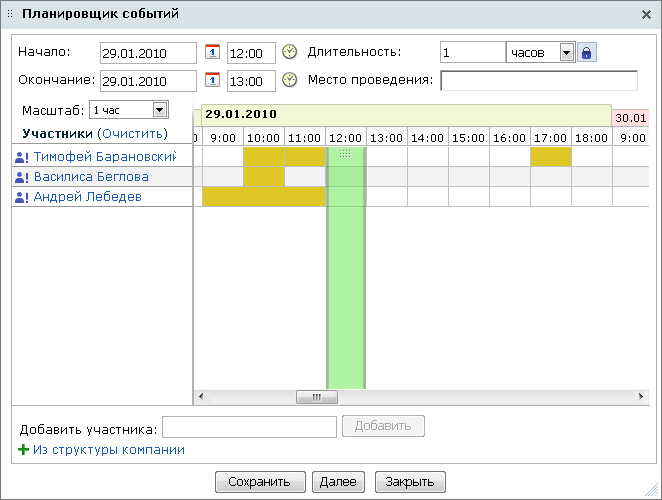Click user icon beside Василиса Беглова
The width and height of the screenshot is (662, 500).
tap(21, 177)
